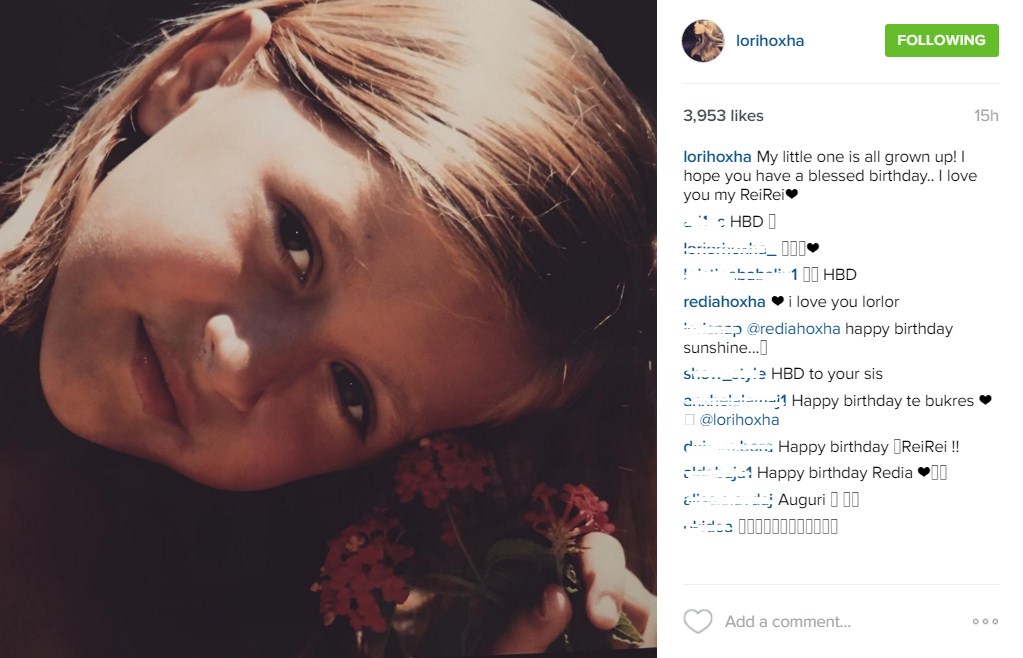The height and width of the screenshot is (658, 1023).
Task: Open the three-dot more options menu
Action: click(985, 621)
